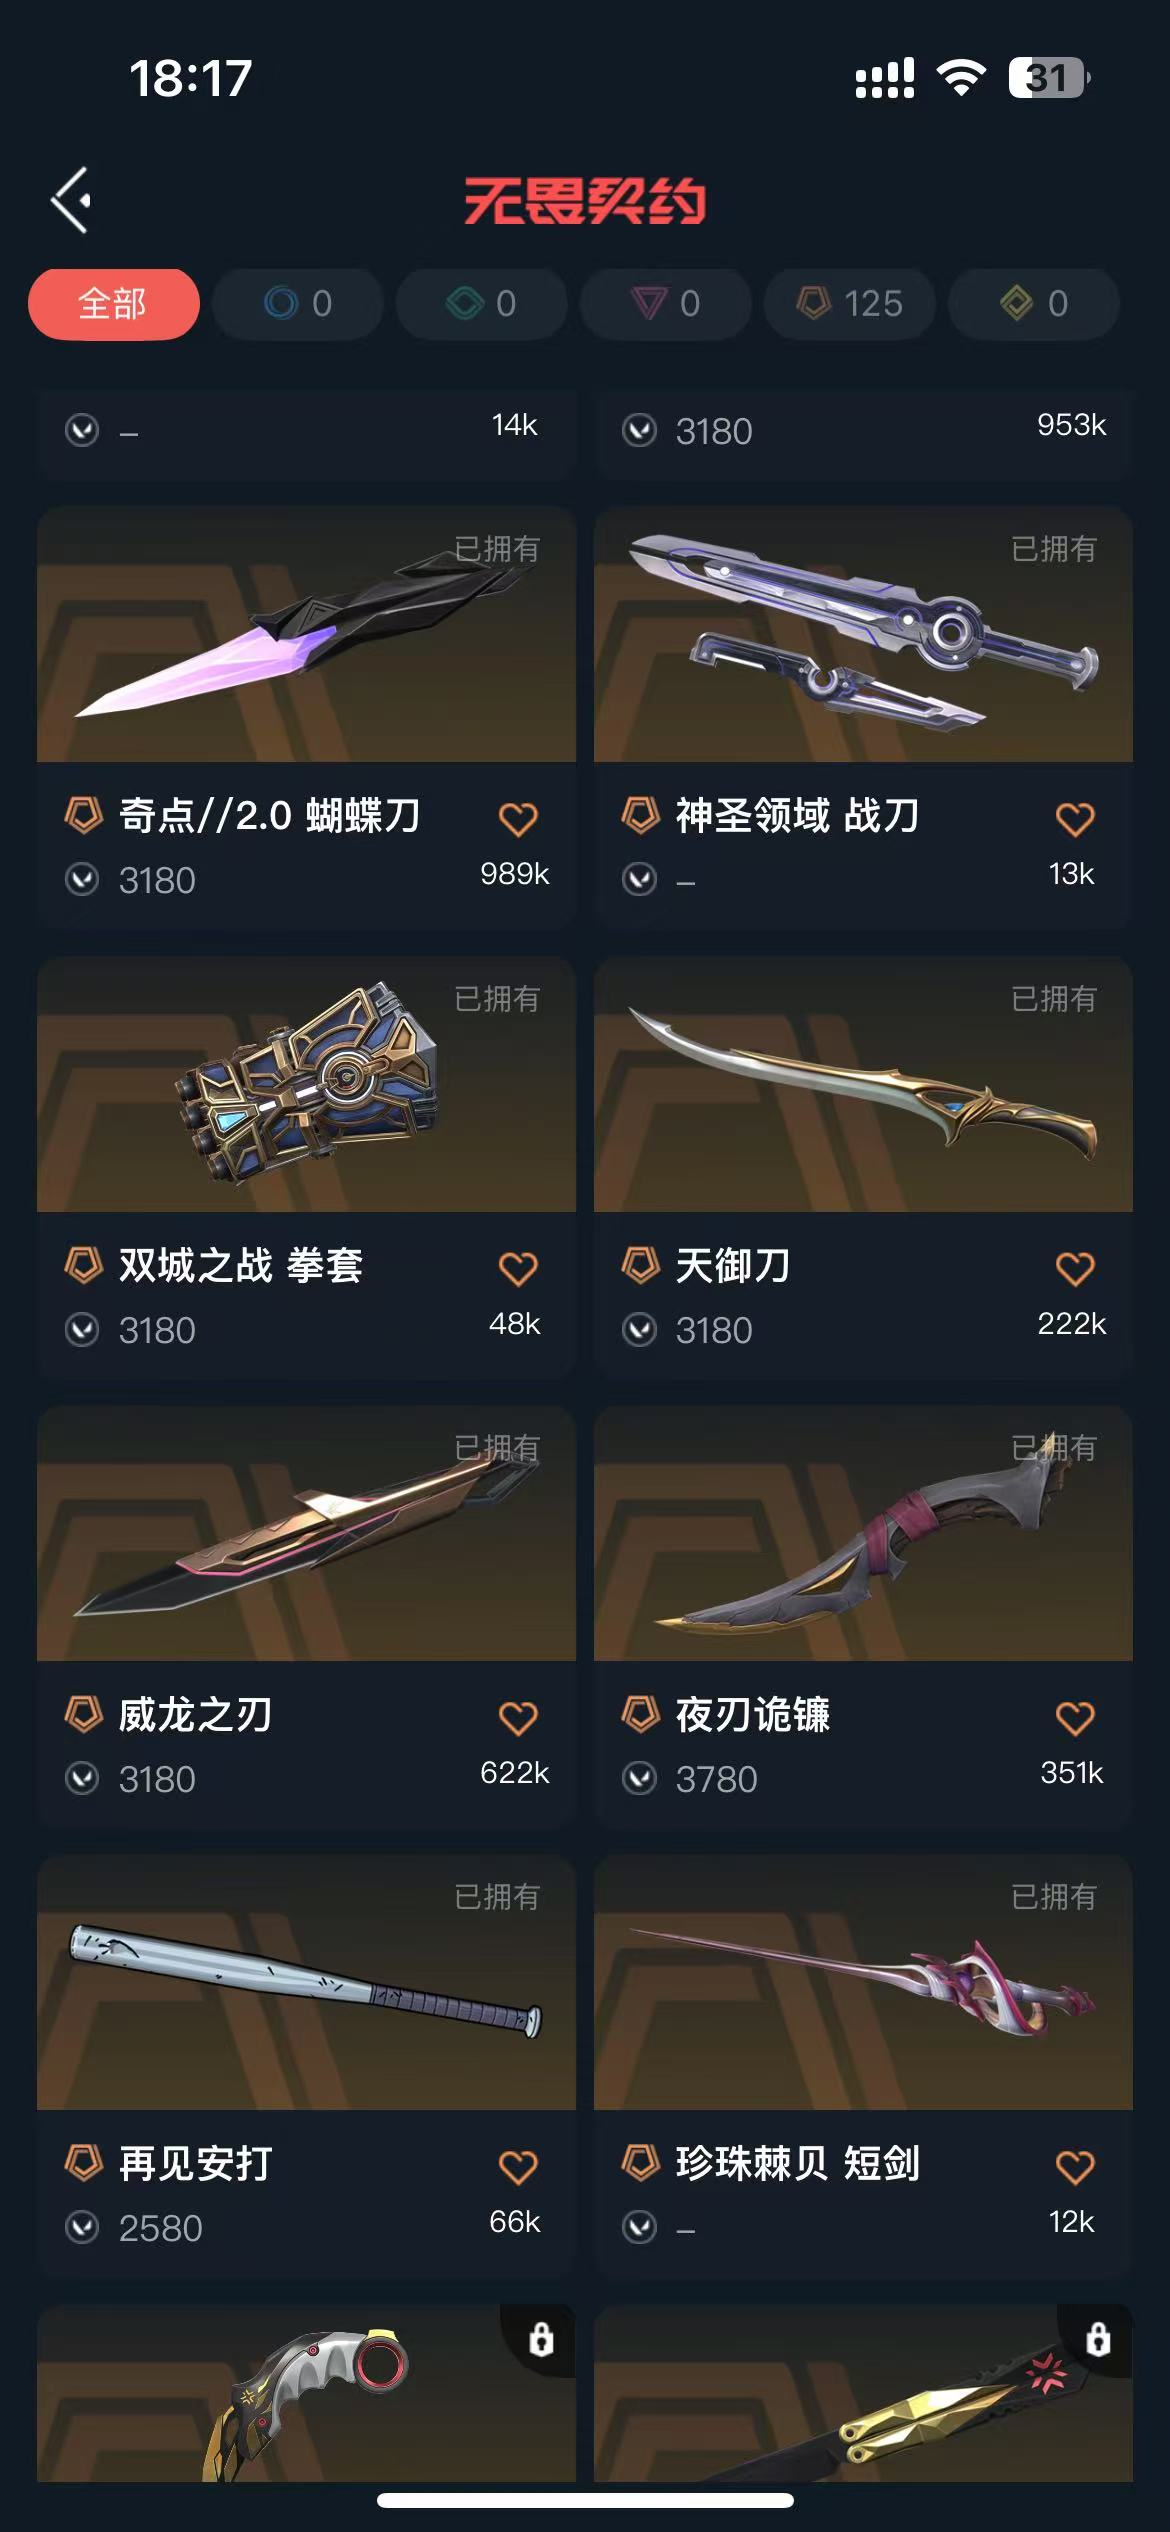The image size is (1170, 2532).
Task: Tap lock icon on karambit knife card
Action: click(541, 2340)
